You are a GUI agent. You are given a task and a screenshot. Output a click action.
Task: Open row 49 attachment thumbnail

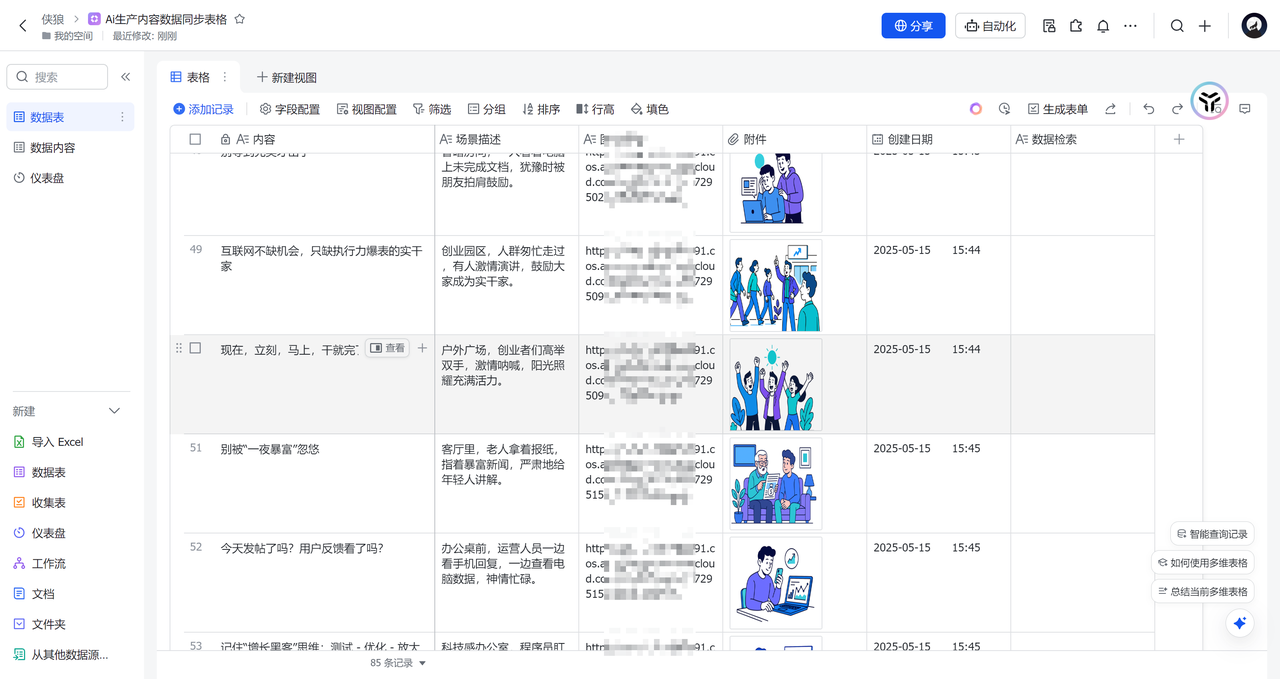coord(776,285)
